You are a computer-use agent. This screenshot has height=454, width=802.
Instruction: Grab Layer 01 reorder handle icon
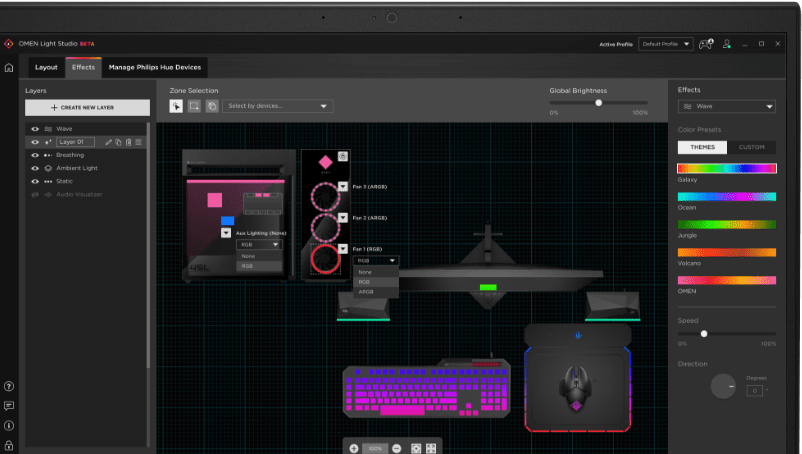138,142
